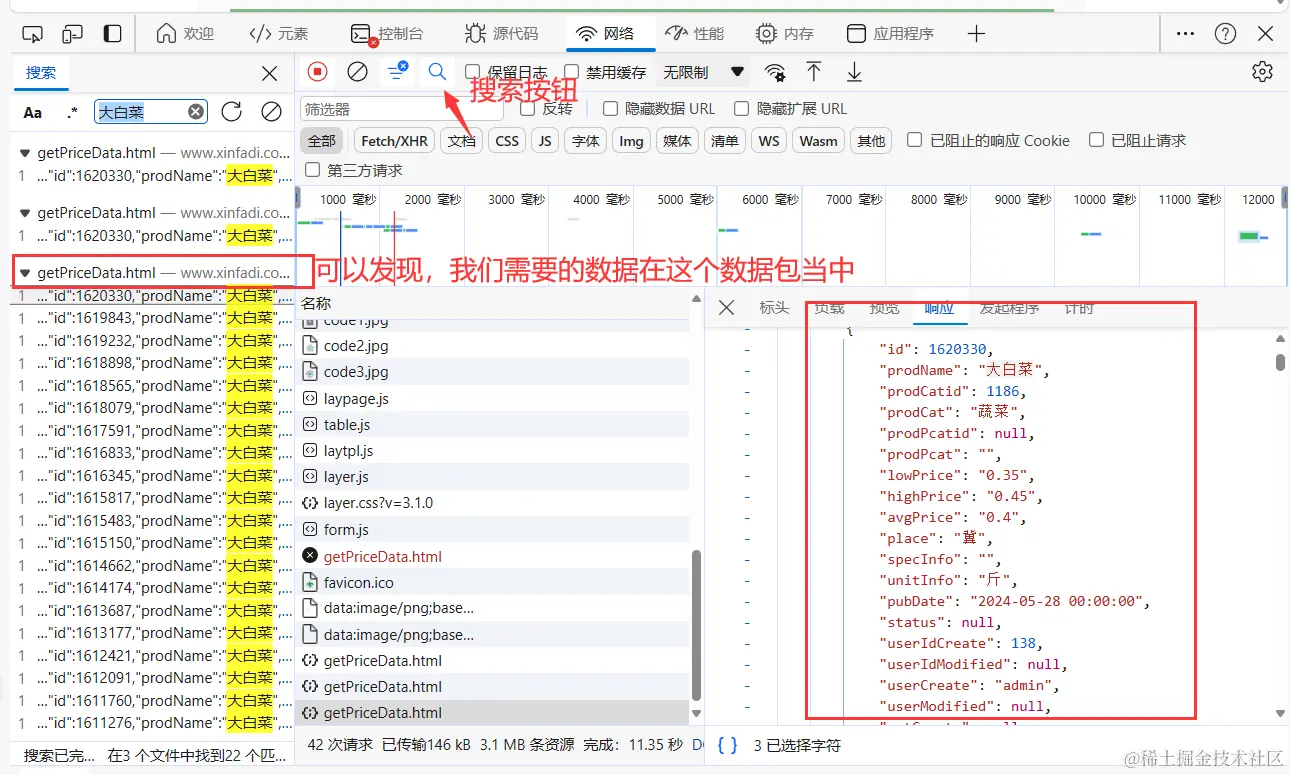The height and width of the screenshot is (775, 1290).
Task: Add more tools with plus icon
Action: pos(977,34)
